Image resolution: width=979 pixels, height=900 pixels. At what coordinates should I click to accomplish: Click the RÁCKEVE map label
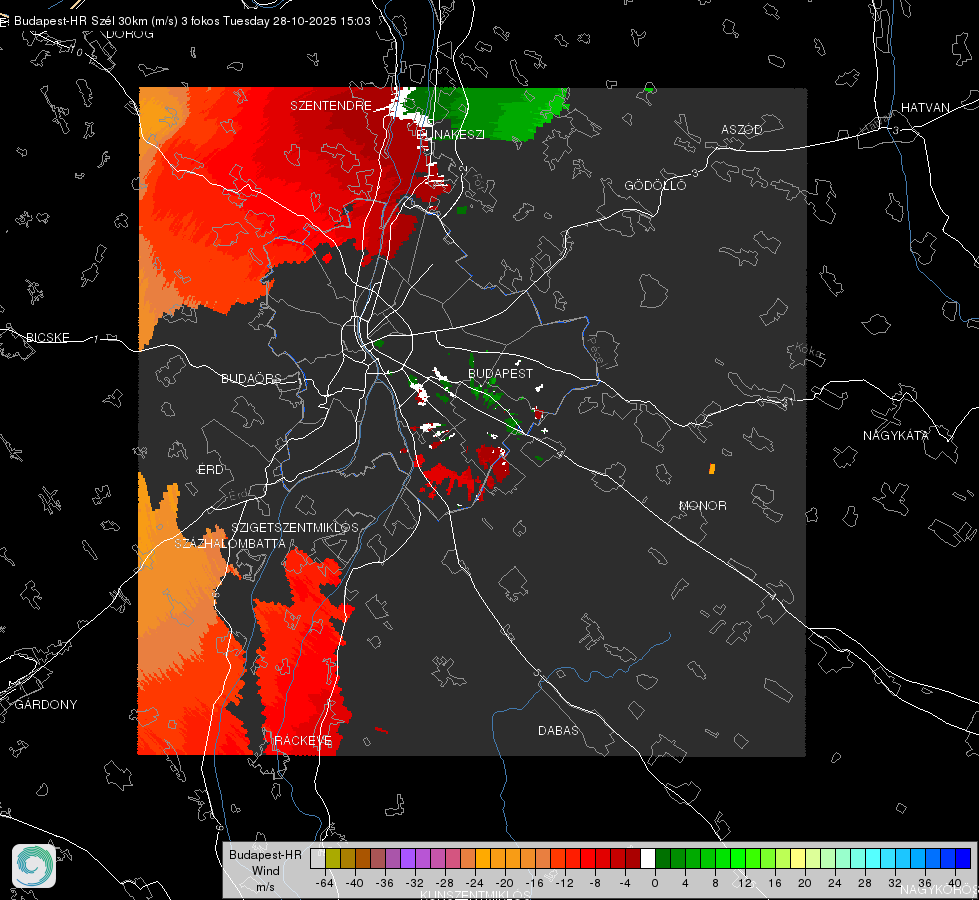point(303,741)
